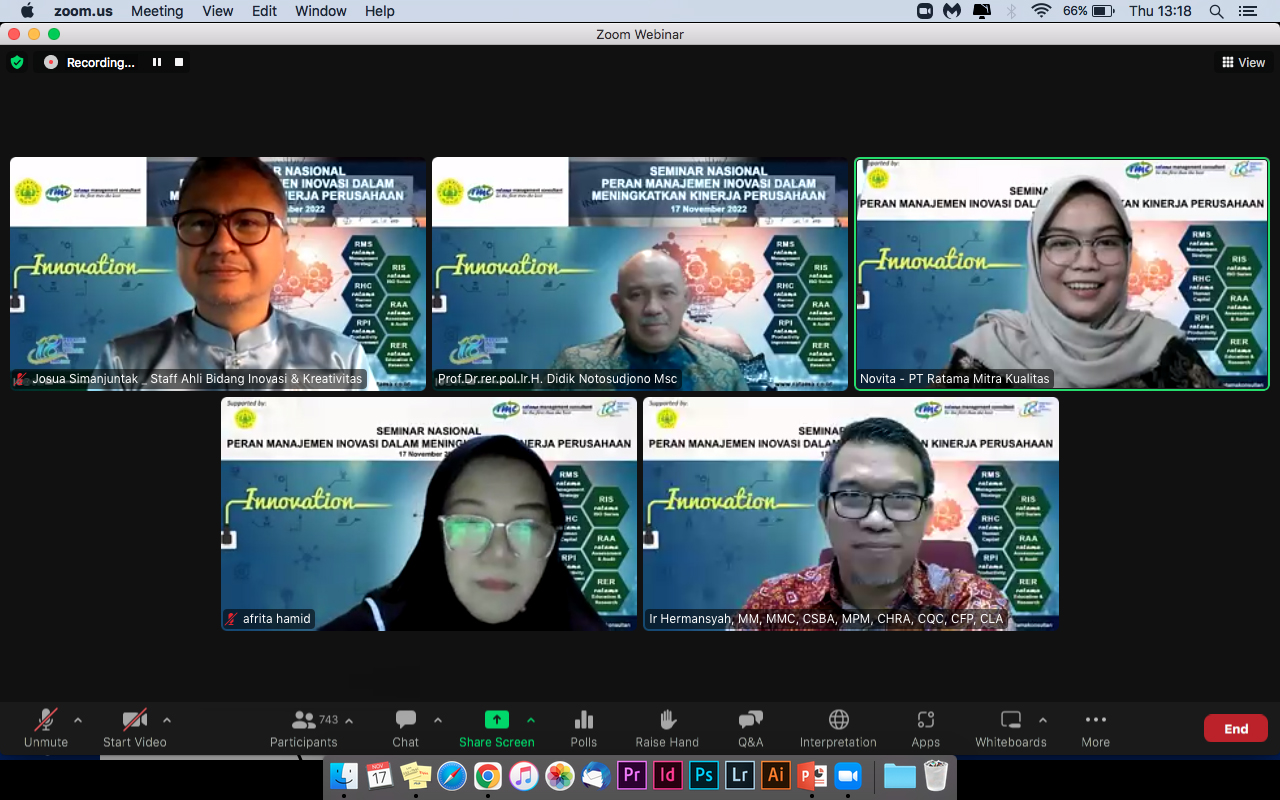Select Josua Simanjuntak video tile
The image size is (1280, 800).
218,273
